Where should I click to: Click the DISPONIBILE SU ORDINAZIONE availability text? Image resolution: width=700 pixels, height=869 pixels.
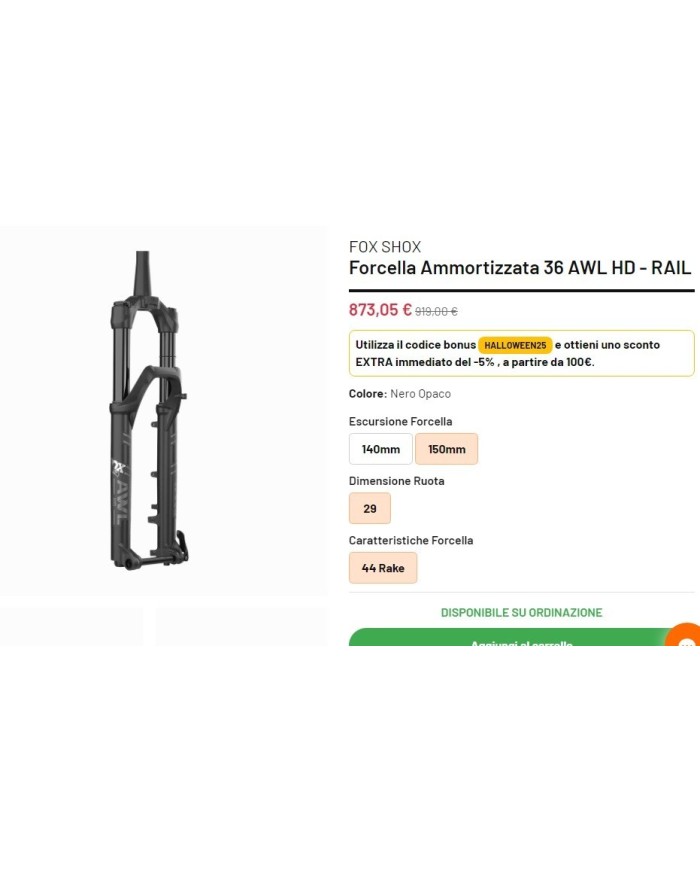pyautogui.click(x=520, y=612)
